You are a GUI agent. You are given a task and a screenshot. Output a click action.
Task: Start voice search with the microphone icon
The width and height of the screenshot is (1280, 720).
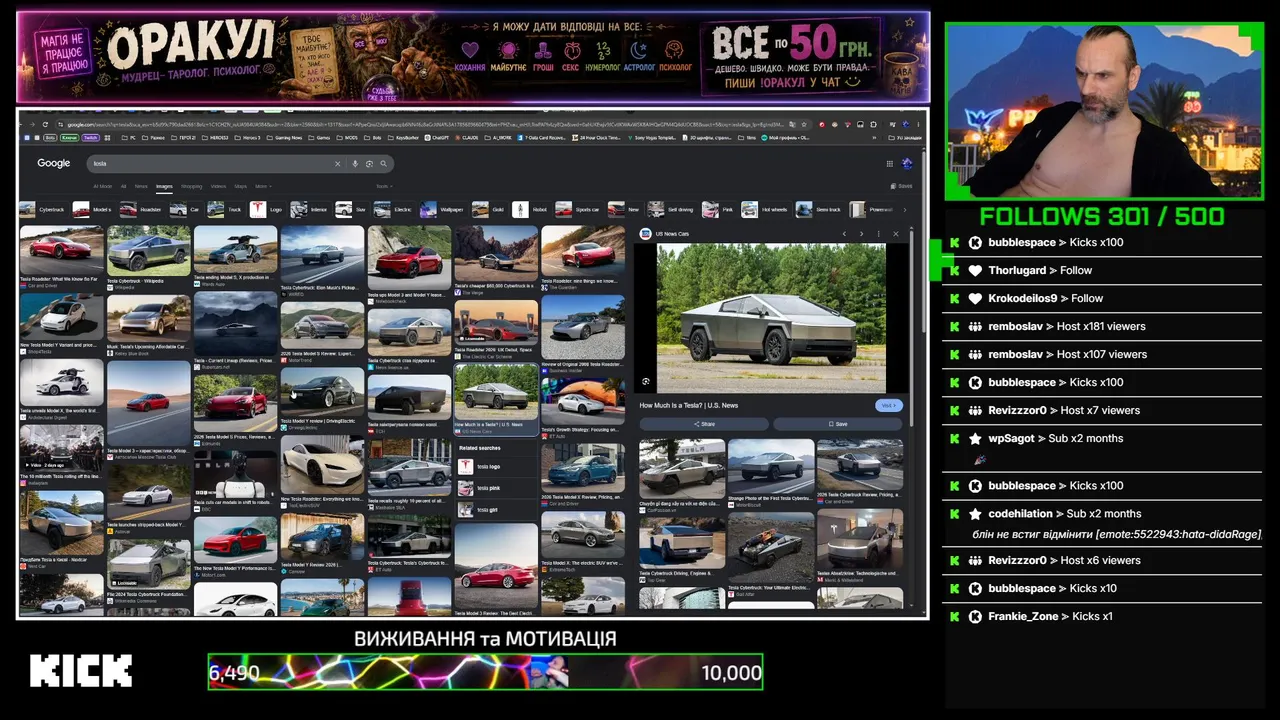click(355, 163)
